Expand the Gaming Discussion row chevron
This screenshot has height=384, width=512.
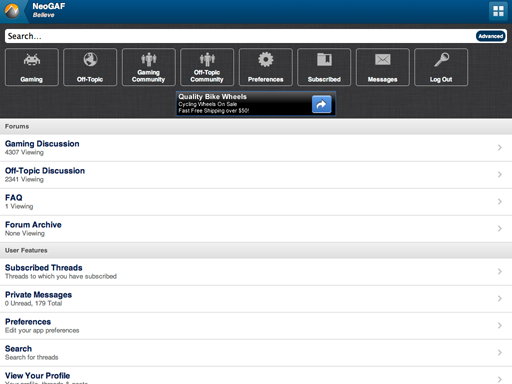pyautogui.click(x=499, y=148)
